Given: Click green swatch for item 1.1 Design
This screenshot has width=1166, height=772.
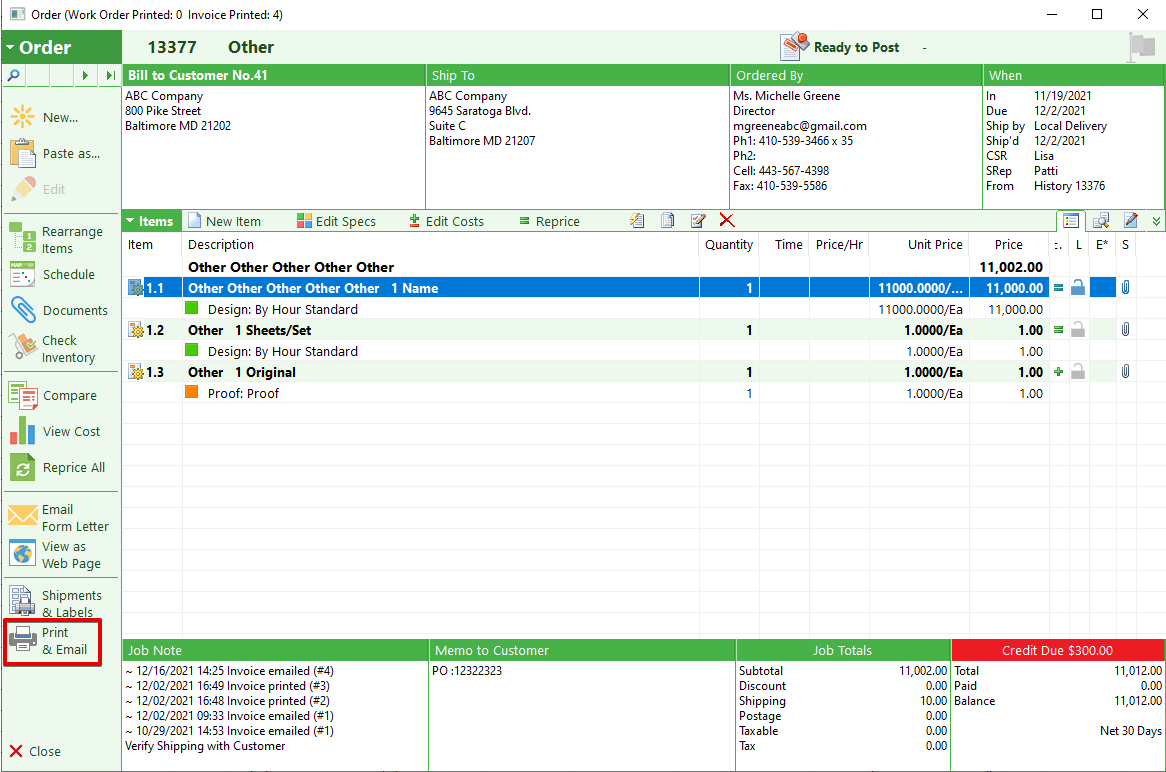Looking at the screenshot, I should point(192,308).
